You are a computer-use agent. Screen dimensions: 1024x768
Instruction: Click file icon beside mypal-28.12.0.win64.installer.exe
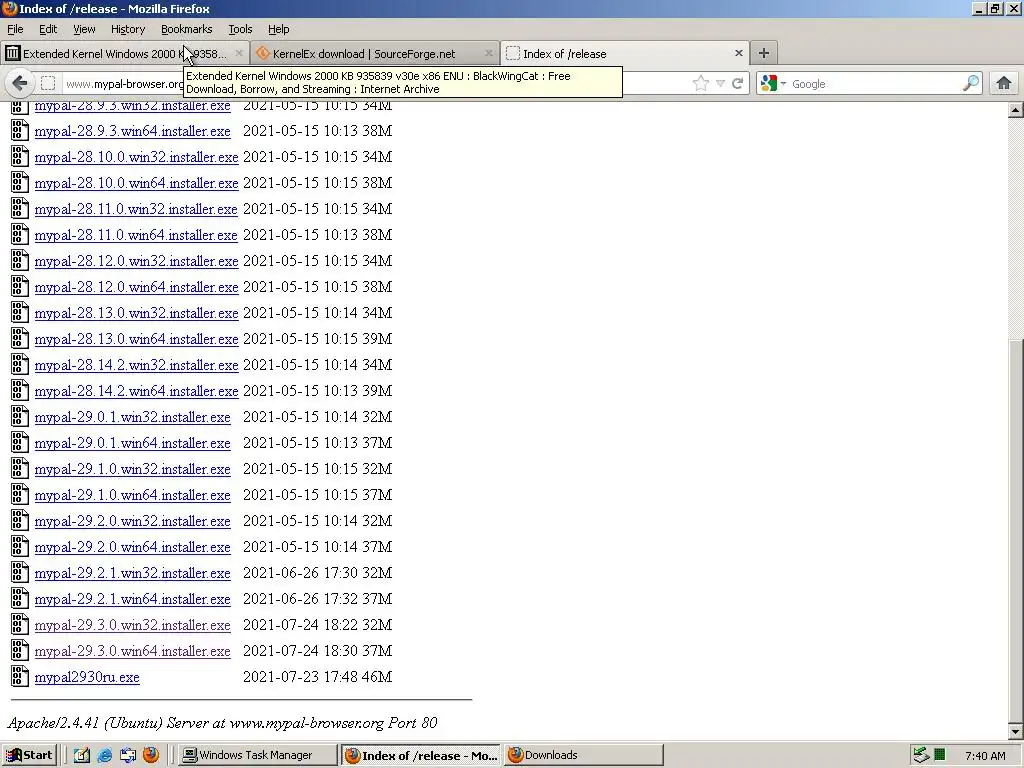pos(20,287)
